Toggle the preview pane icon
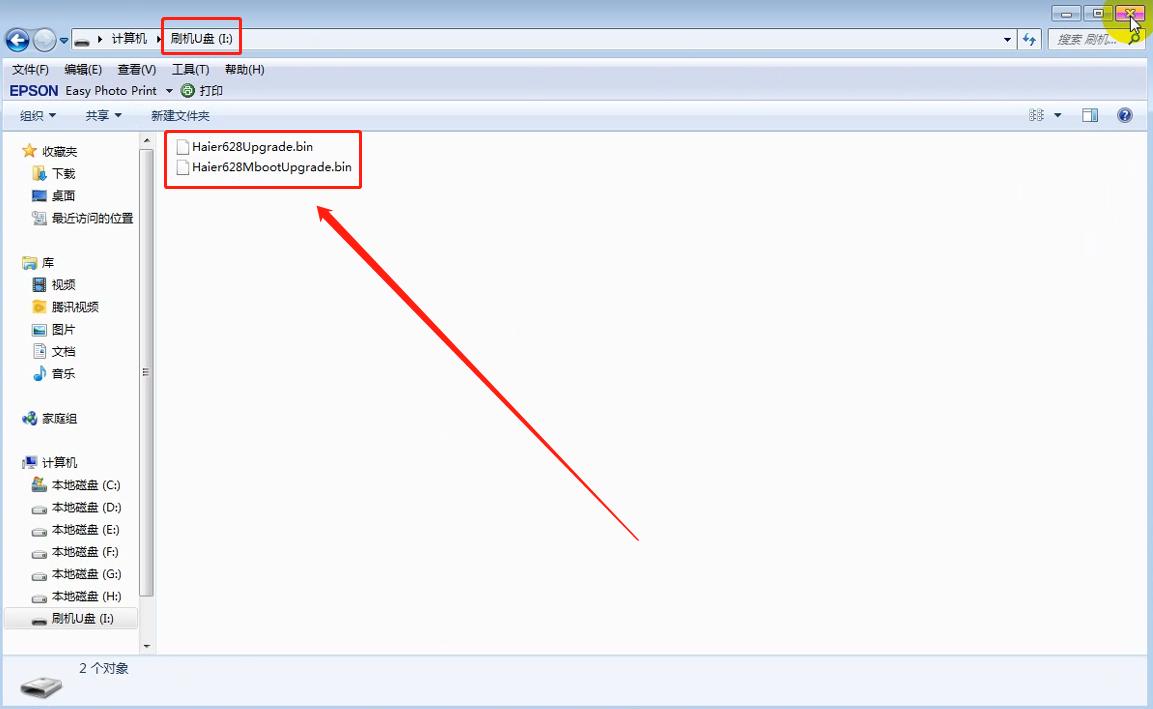Image resolution: width=1153 pixels, height=709 pixels. coord(1090,115)
